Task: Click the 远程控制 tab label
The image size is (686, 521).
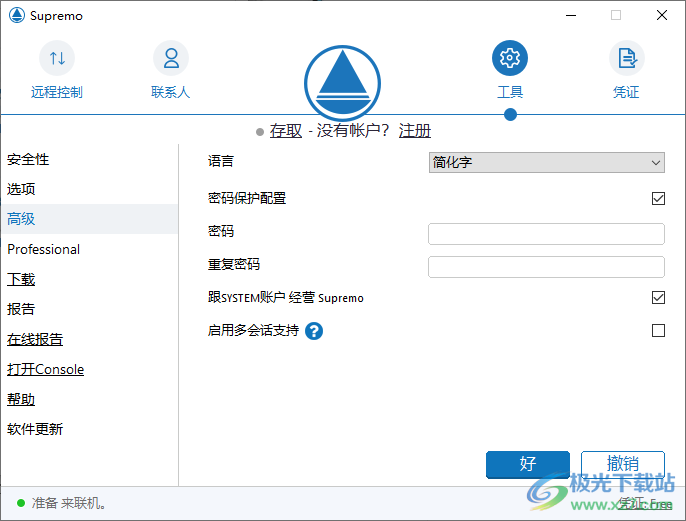Action: click(57, 92)
